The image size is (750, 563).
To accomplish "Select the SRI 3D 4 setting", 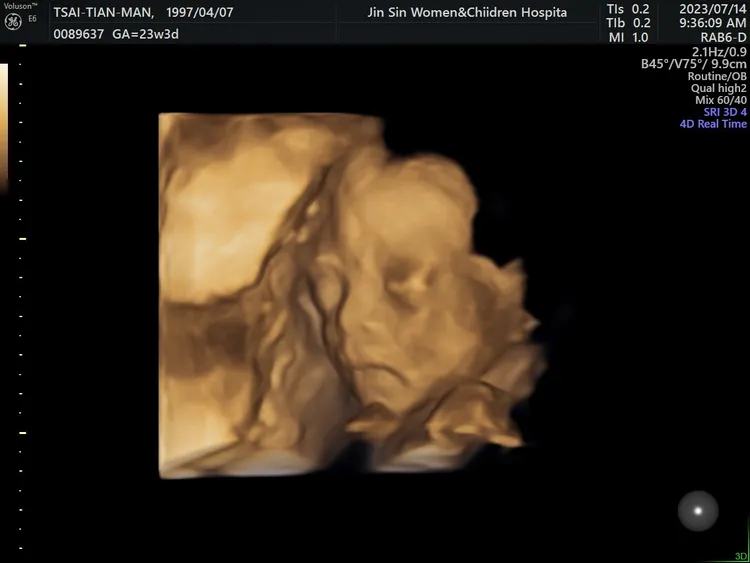I will coord(725,112).
